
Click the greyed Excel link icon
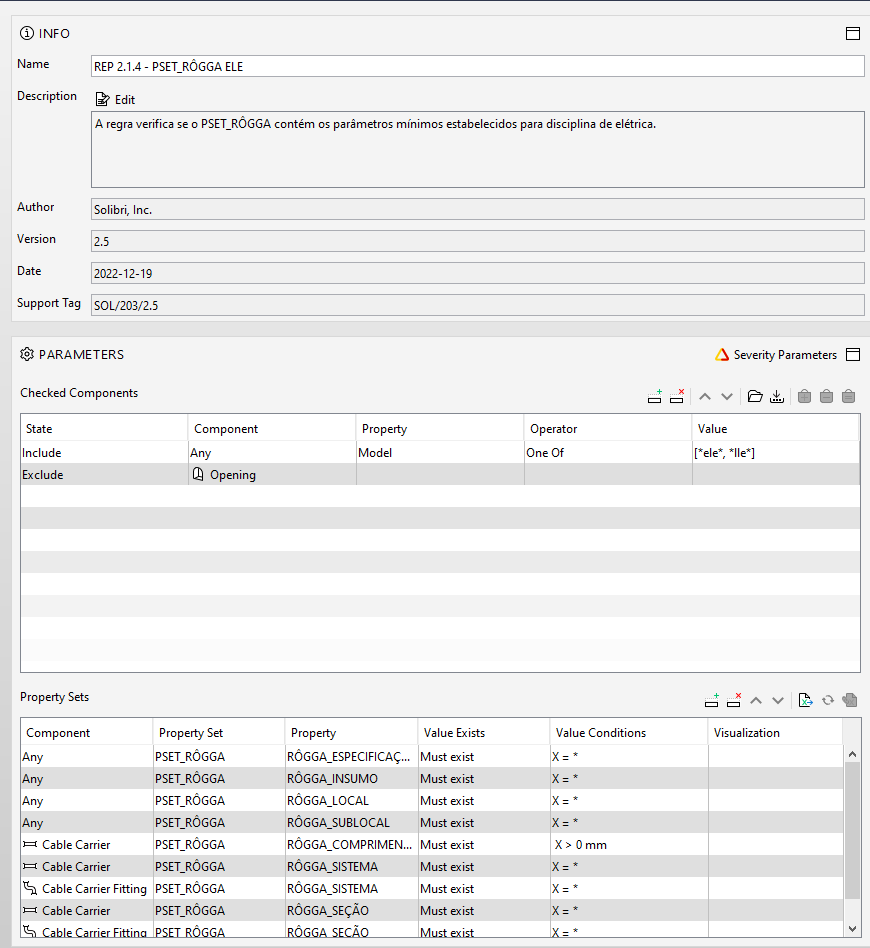[850, 700]
